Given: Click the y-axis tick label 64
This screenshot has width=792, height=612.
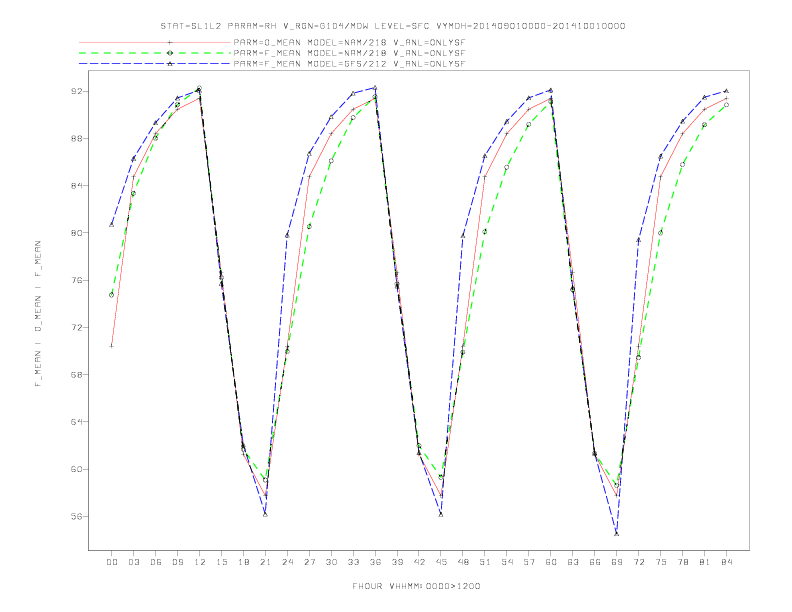Looking at the screenshot, I should 76,422.
